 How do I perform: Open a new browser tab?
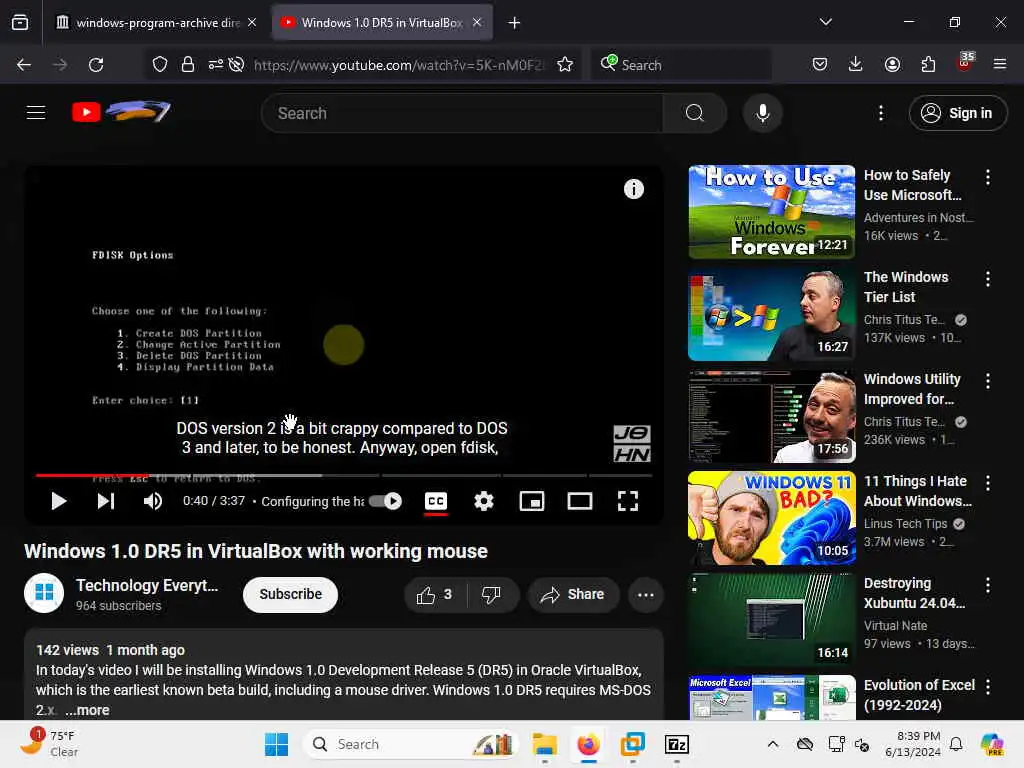(x=515, y=23)
